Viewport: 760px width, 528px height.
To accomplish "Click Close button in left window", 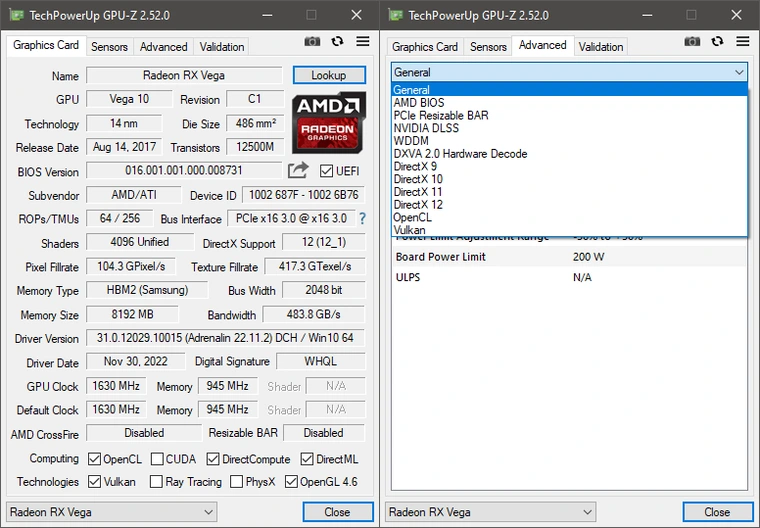I will [x=338, y=512].
